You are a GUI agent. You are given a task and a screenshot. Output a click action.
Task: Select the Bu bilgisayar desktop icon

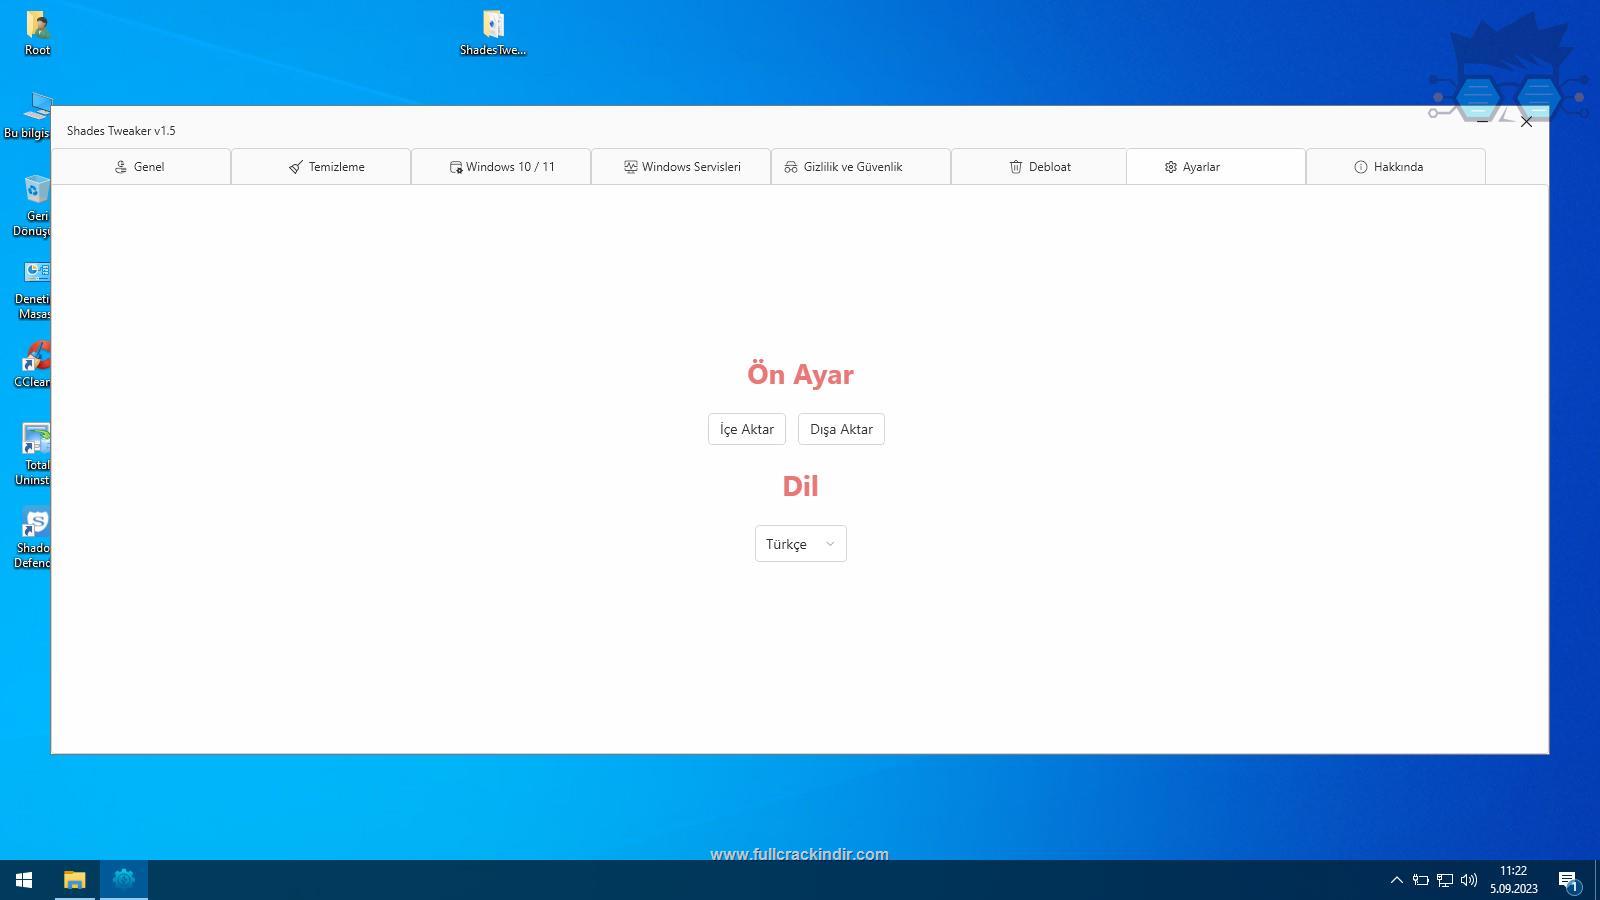[x=27, y=116]
